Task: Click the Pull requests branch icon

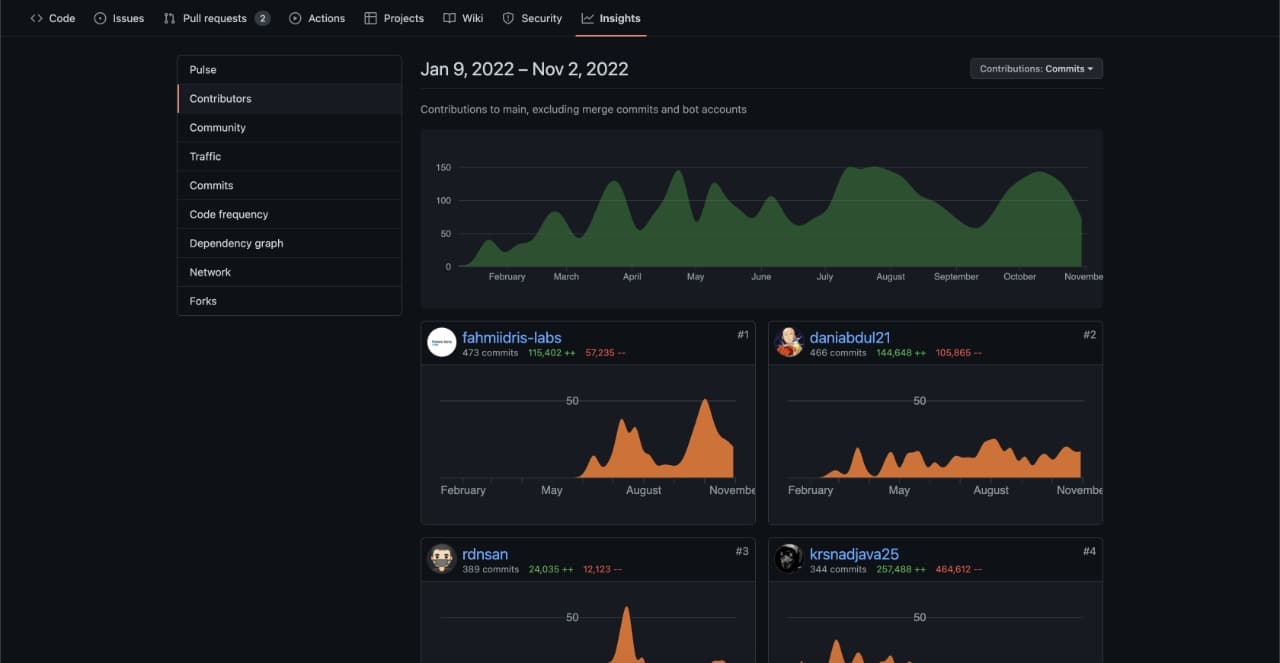Action: coord(169,18)
